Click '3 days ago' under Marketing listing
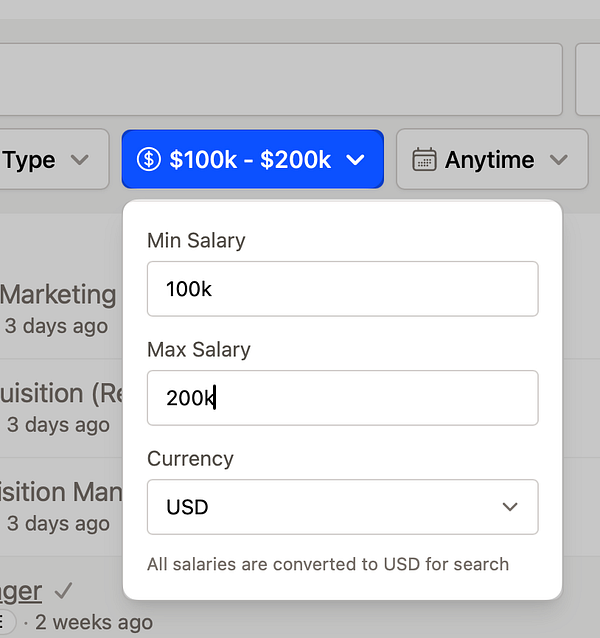 pos(57,326)
